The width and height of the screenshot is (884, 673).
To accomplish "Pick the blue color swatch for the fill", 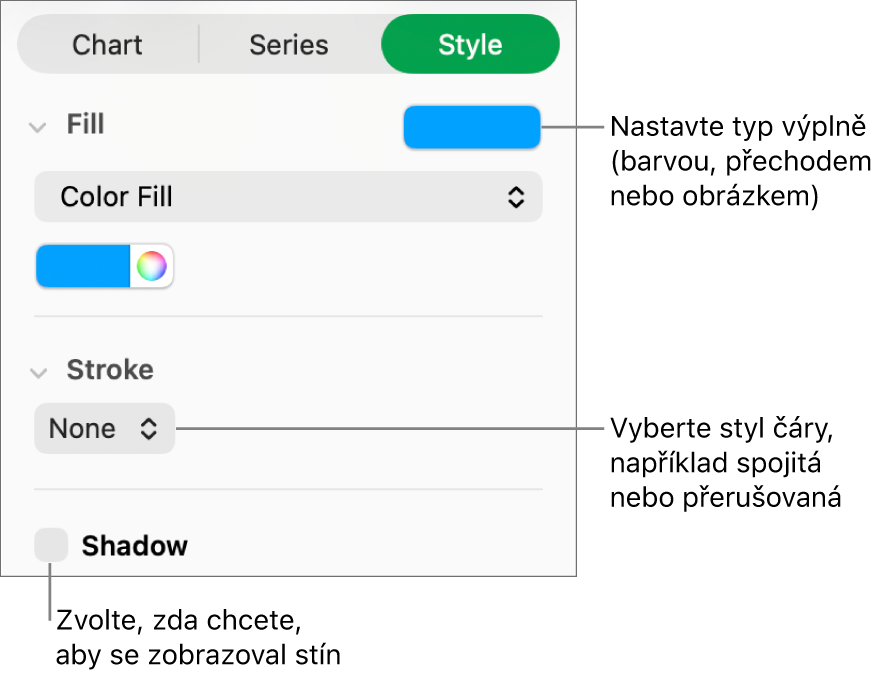I will tap(85, 266).
